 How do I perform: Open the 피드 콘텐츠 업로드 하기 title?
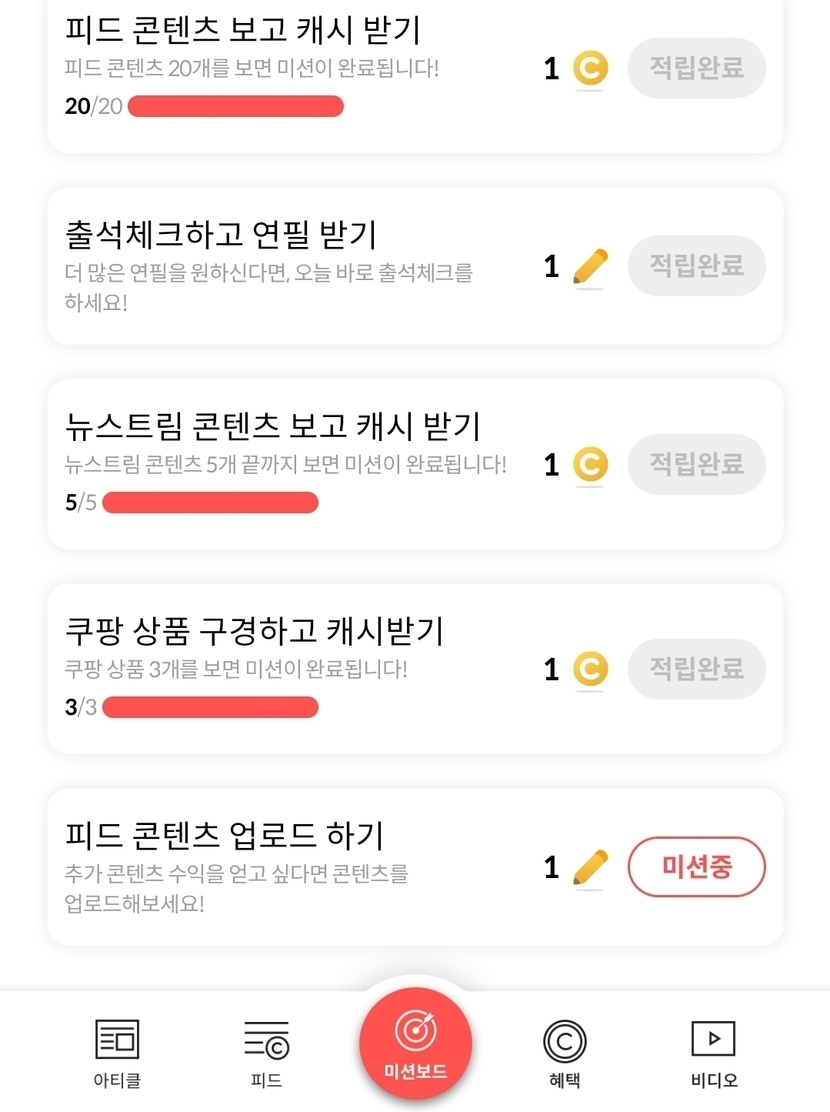(224, 835)
